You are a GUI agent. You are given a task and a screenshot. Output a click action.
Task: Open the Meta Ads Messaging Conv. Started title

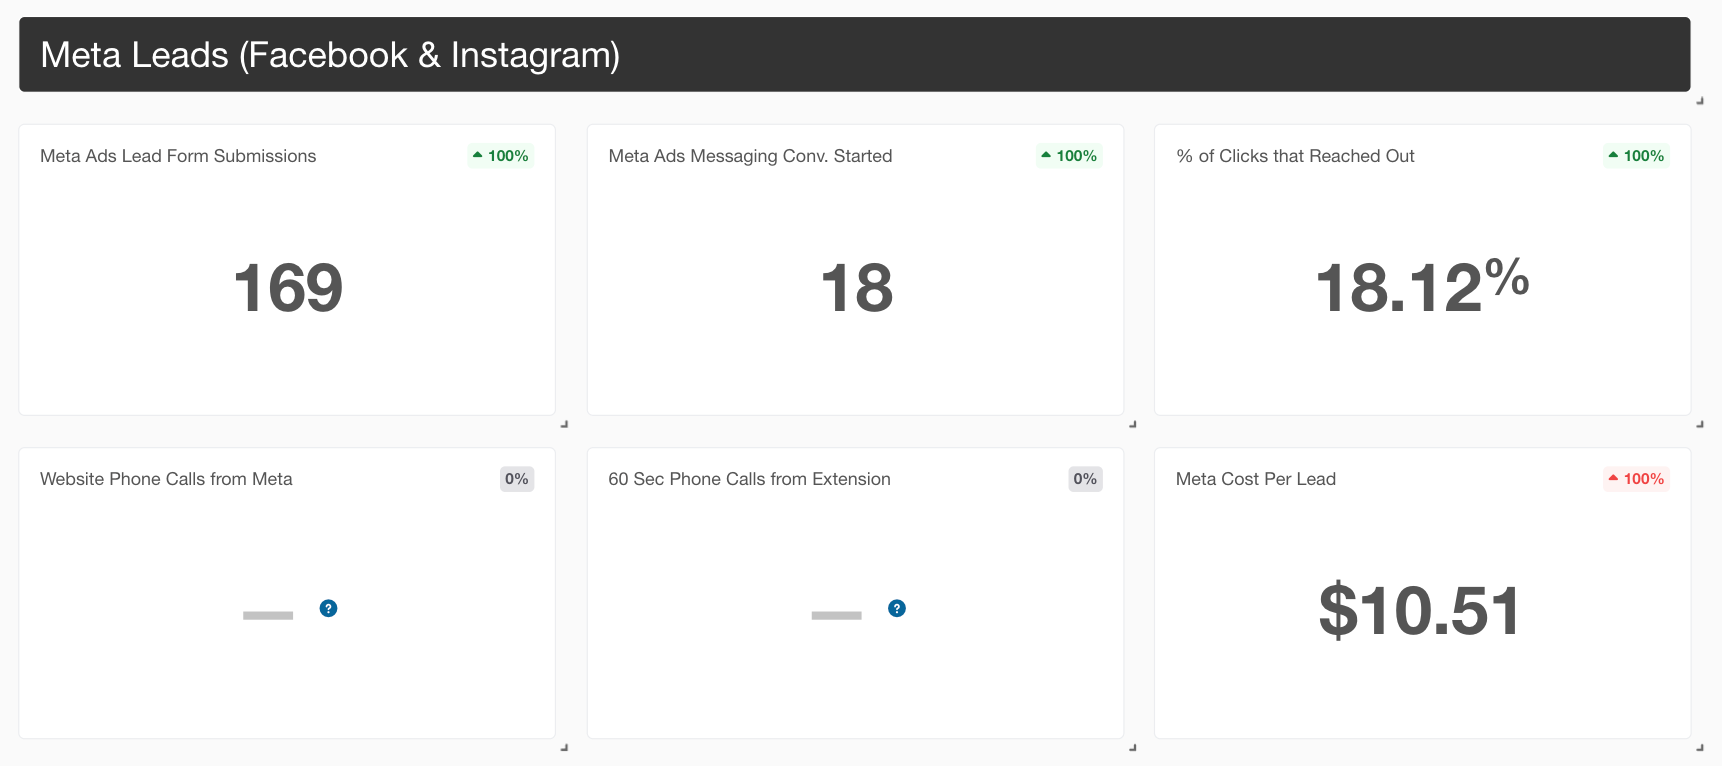[750, 156]
